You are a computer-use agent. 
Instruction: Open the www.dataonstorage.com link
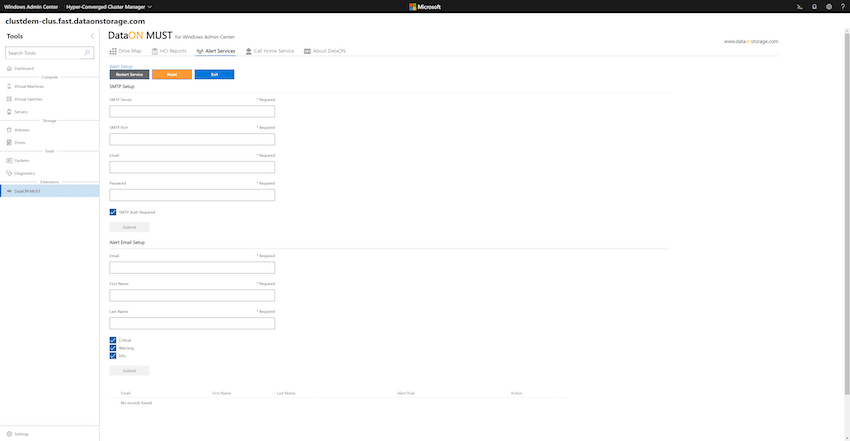pyautogui.click(x=751, y=42)
